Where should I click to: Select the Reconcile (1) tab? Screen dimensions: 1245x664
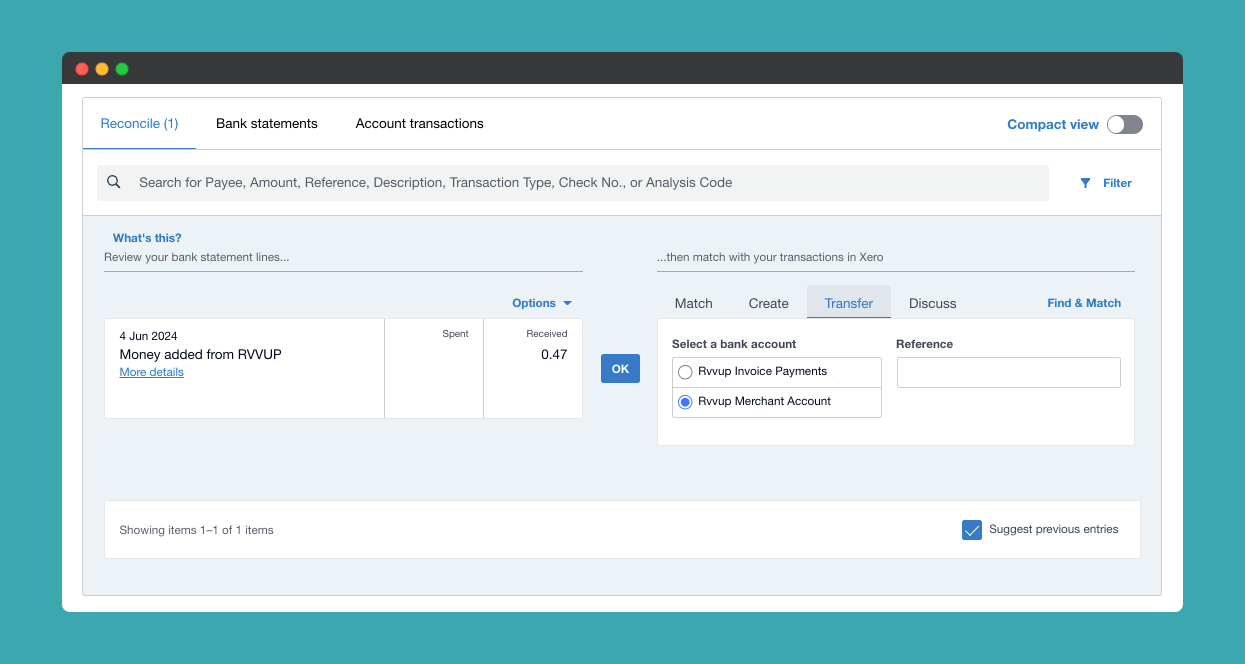pyautogui.click(x=139, y=124)
